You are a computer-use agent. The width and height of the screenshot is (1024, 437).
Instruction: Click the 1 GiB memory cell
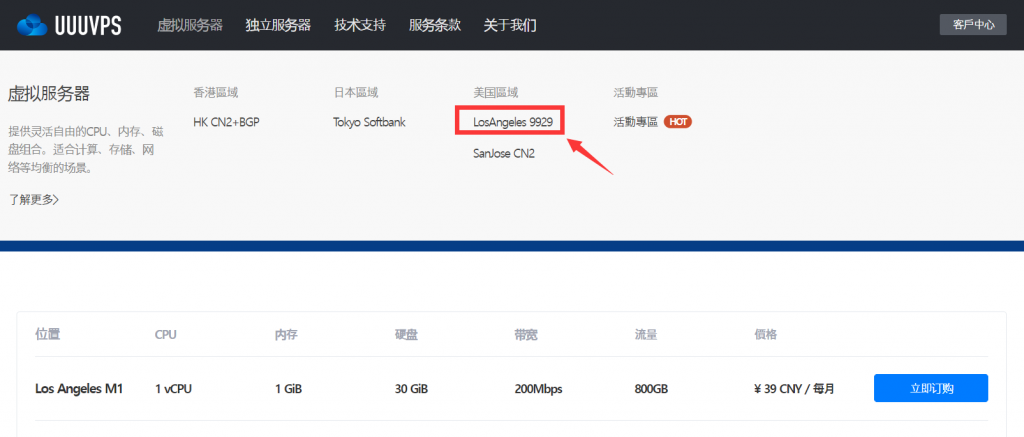(288, 389)
